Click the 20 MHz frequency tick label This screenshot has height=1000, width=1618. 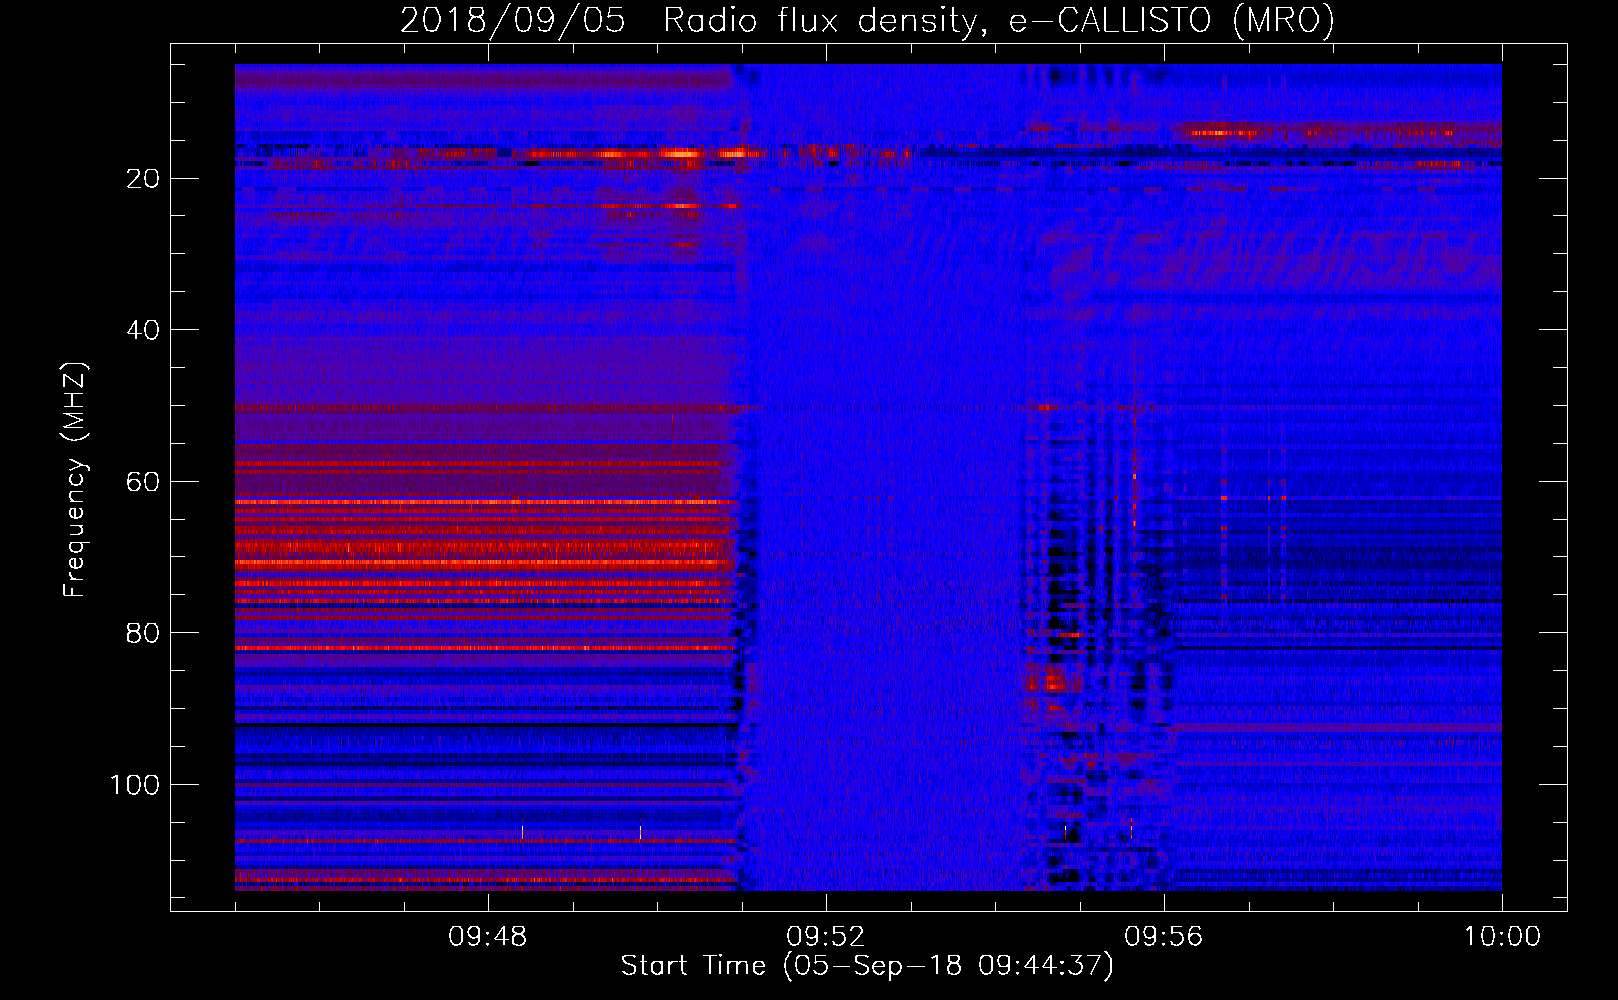(144, 178)
